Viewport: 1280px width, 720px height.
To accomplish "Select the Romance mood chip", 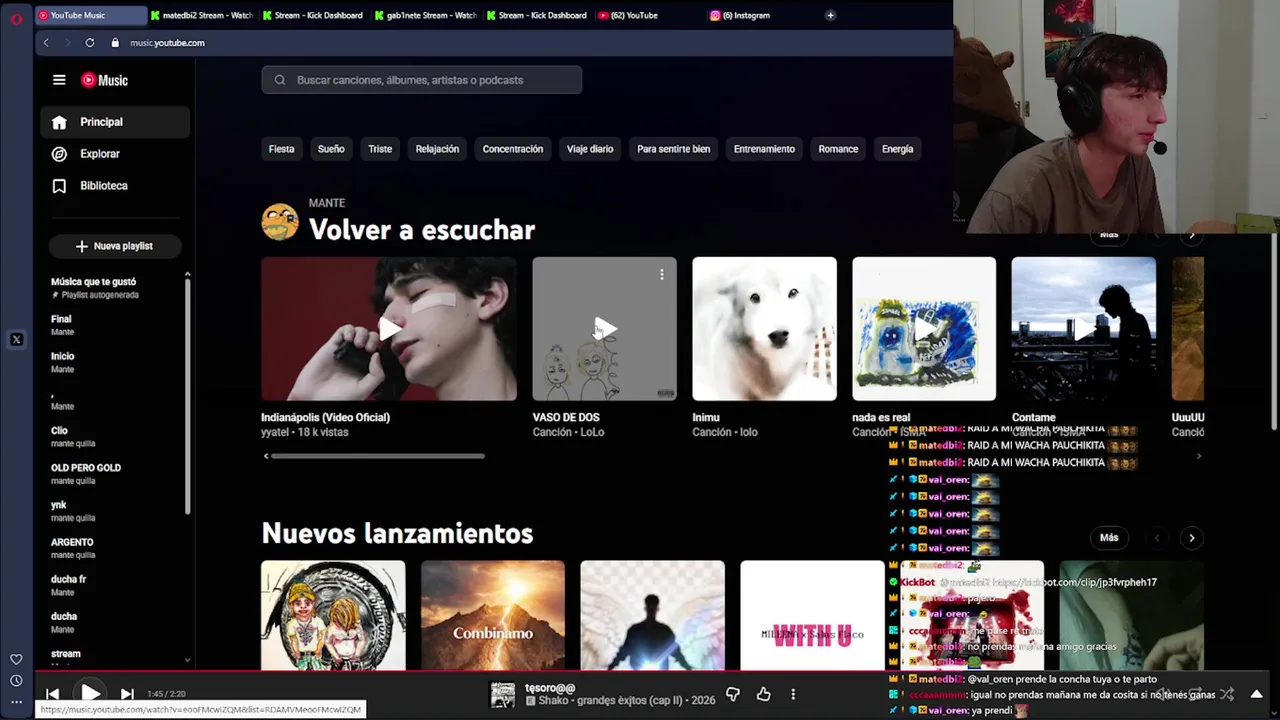I will pos(838,149).
